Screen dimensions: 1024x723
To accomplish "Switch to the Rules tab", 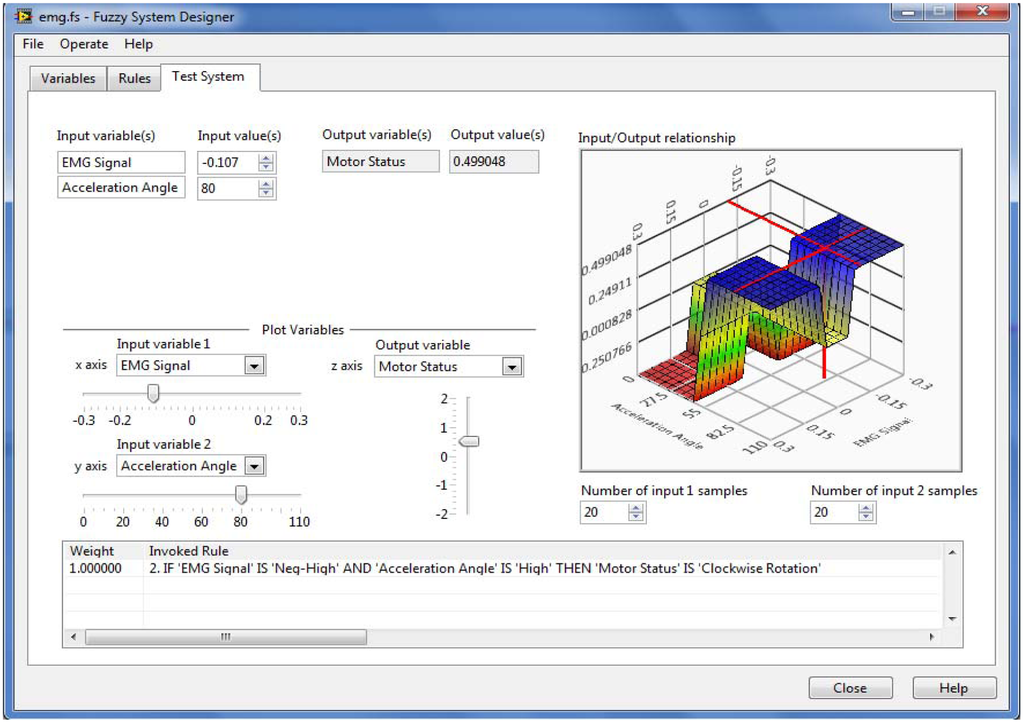I will point(135,78).
